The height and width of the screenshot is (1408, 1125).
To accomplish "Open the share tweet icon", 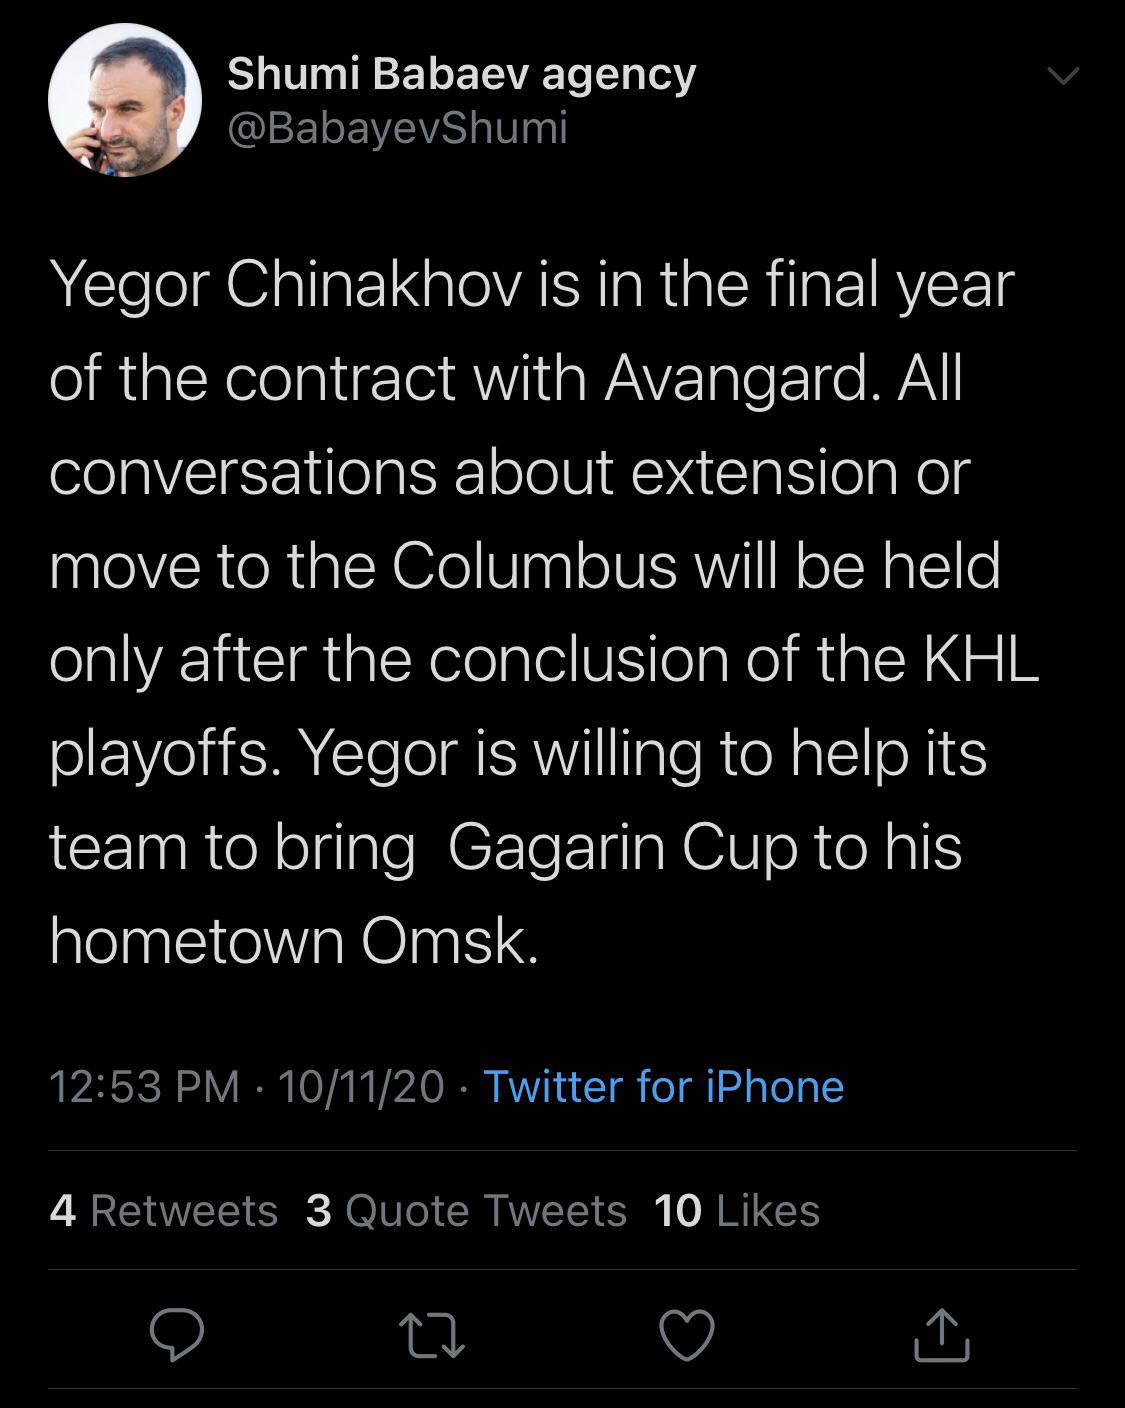I will pos(942,1337).
